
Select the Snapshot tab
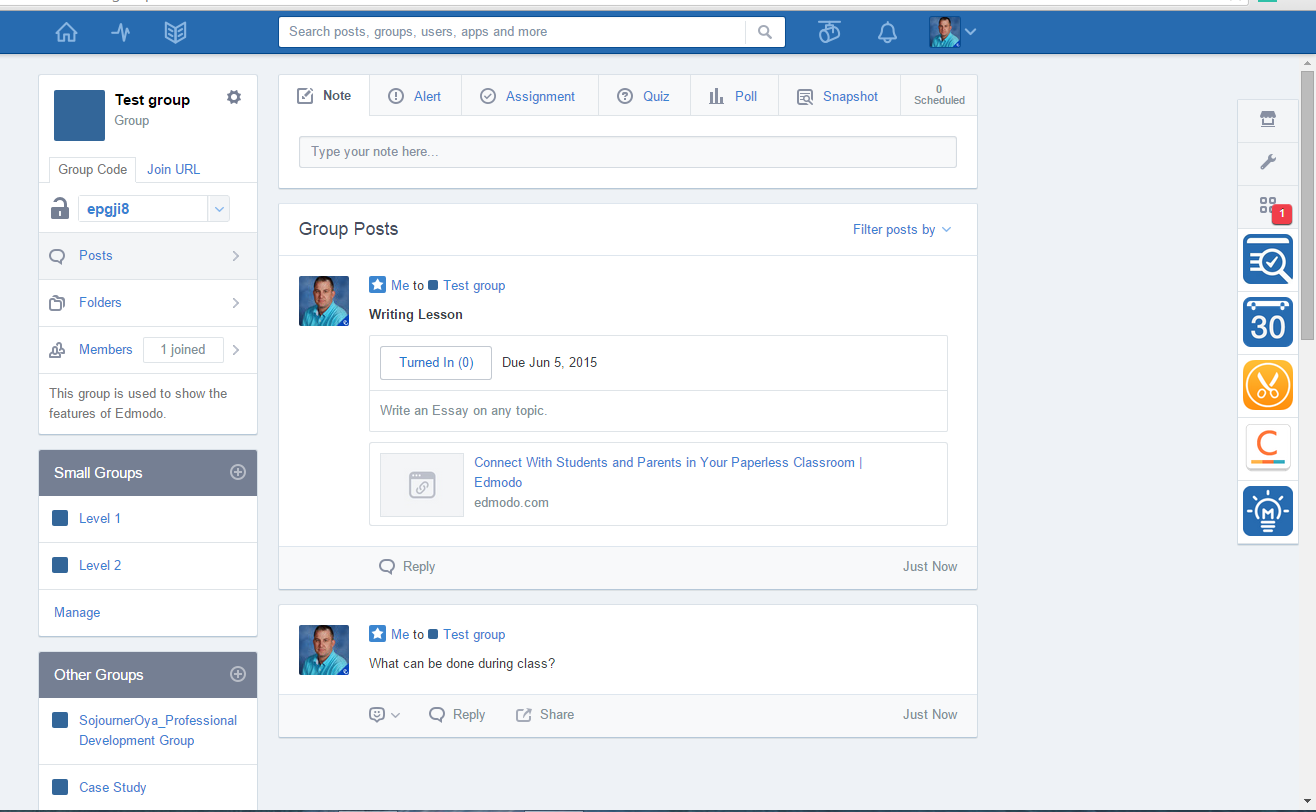pos(839,96)
